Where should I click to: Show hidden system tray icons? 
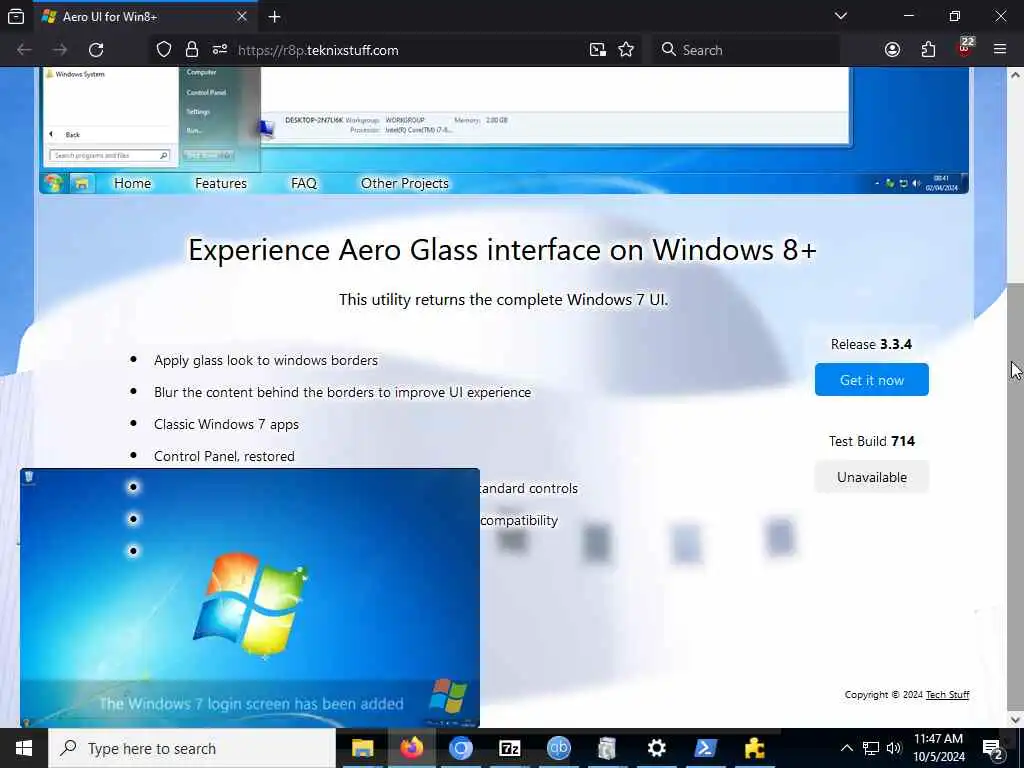pos(846,748)
